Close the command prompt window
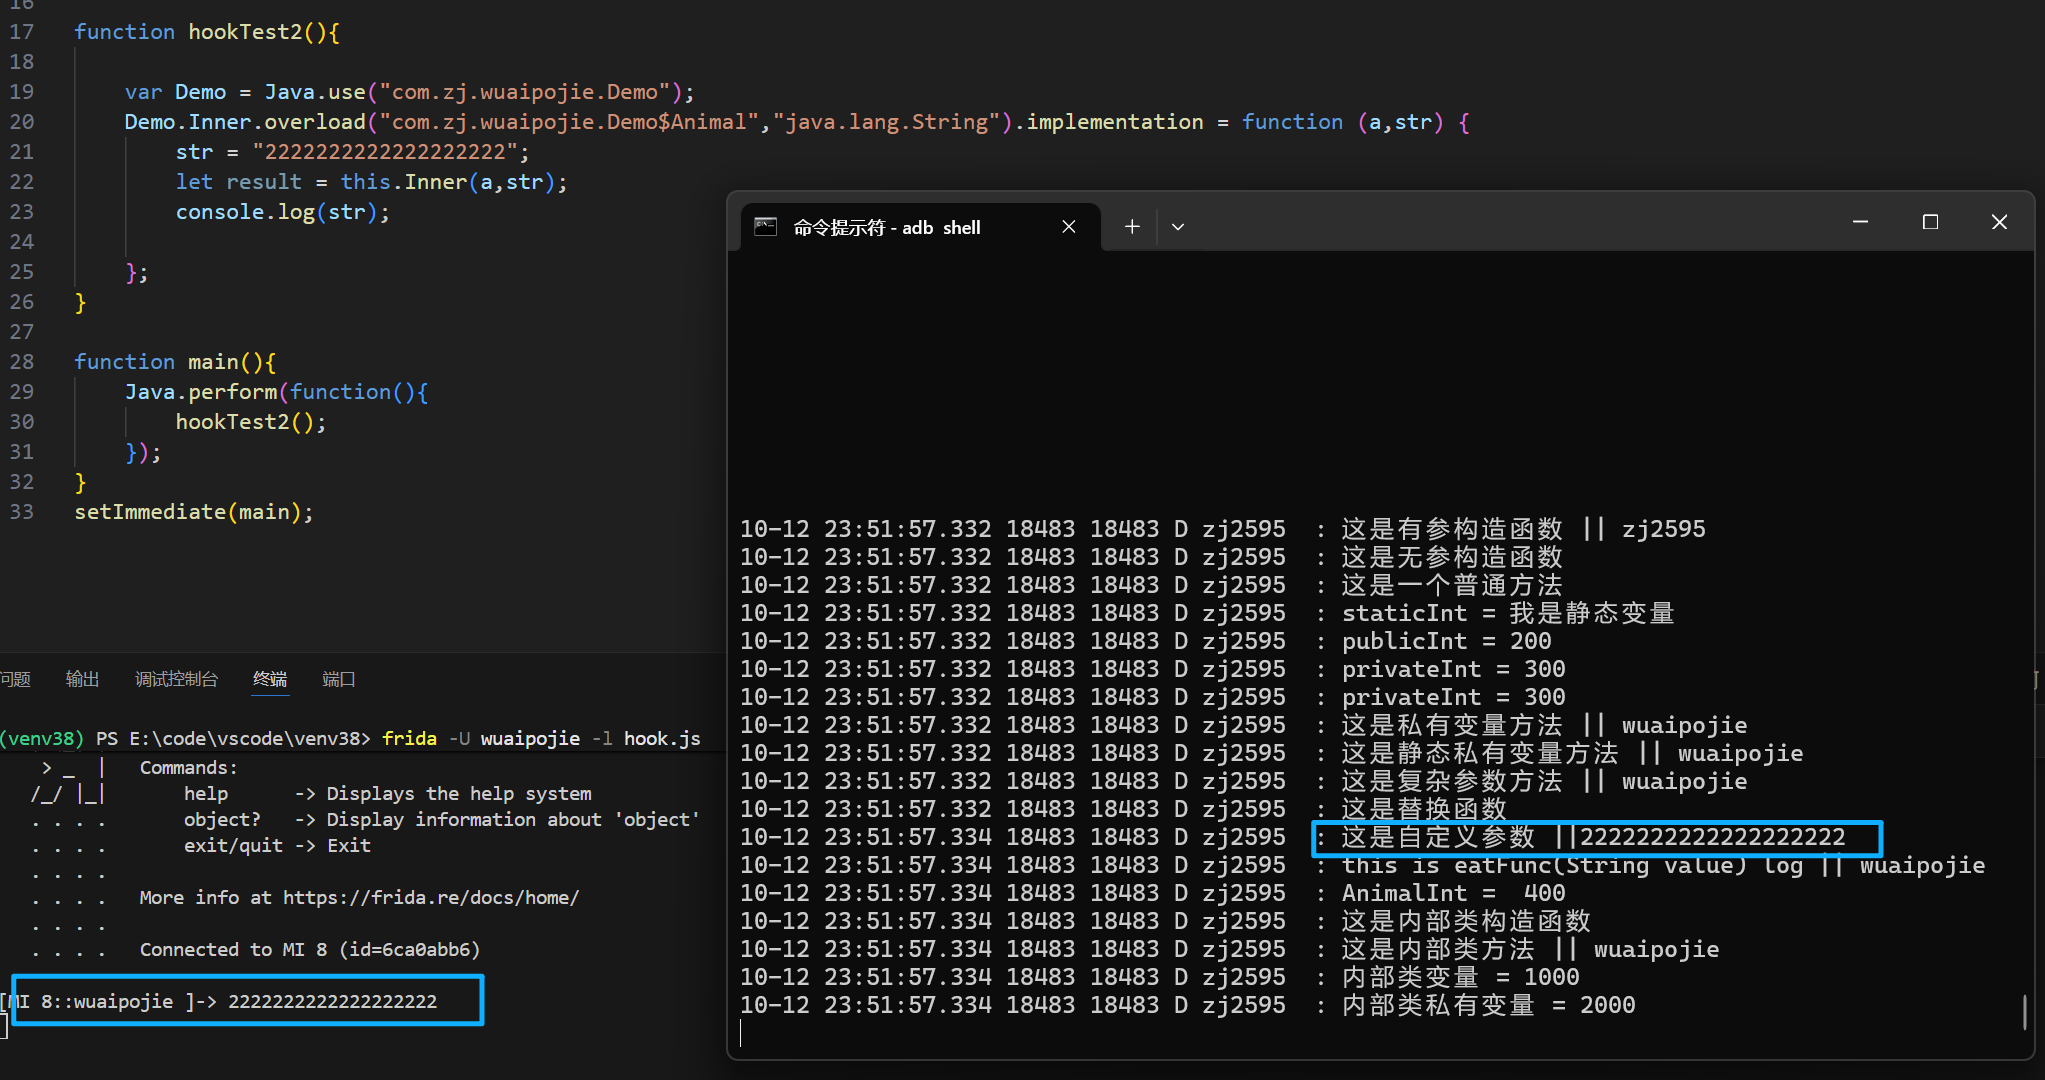The width and height of the screenshot is (2045, 1080). coord(1999,222)
